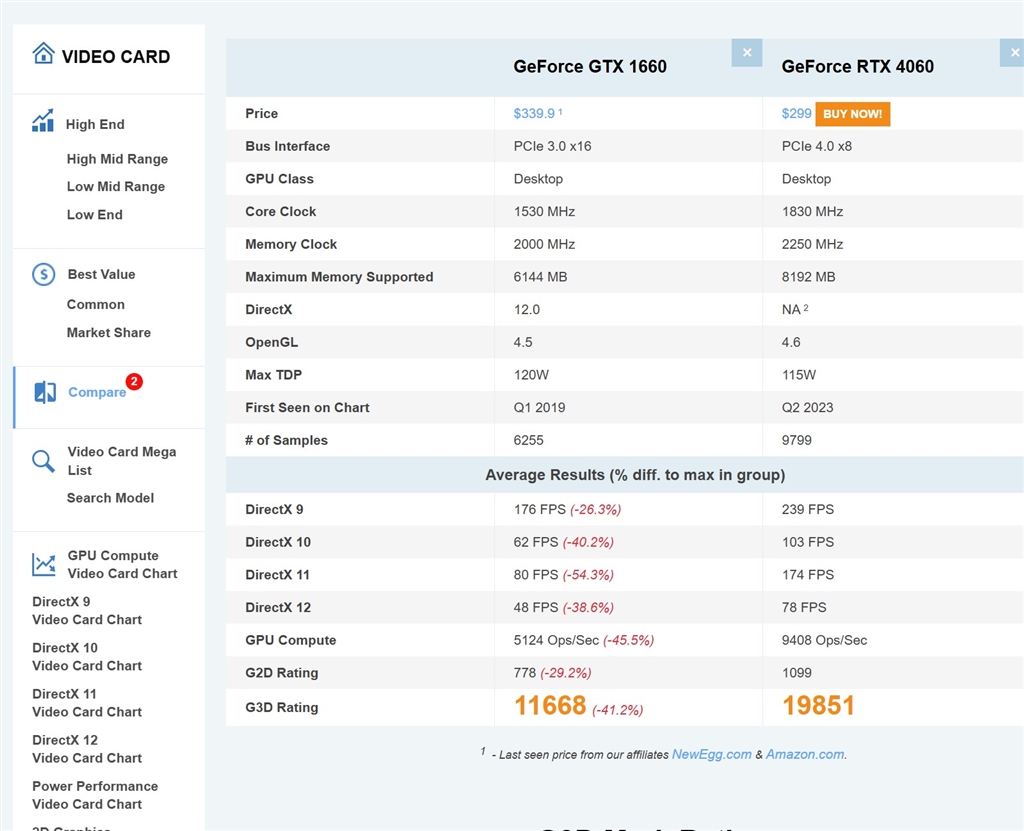The image size is (1024, 831).
Task: Click the 6255 samples value
Action: coord(528,440)
